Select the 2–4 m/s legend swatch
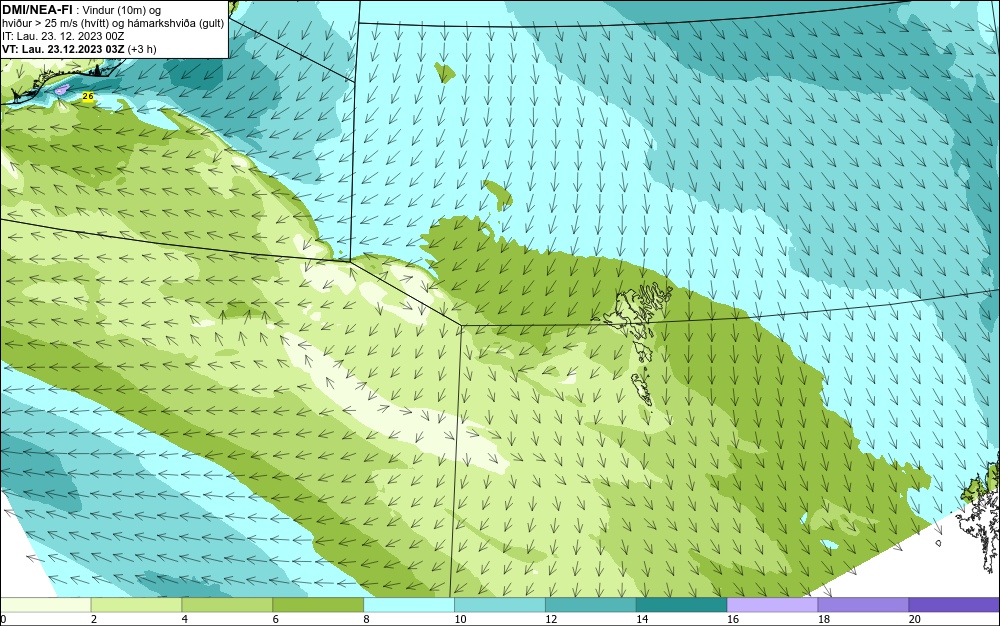1000x626 pixels. click(136, 604)
